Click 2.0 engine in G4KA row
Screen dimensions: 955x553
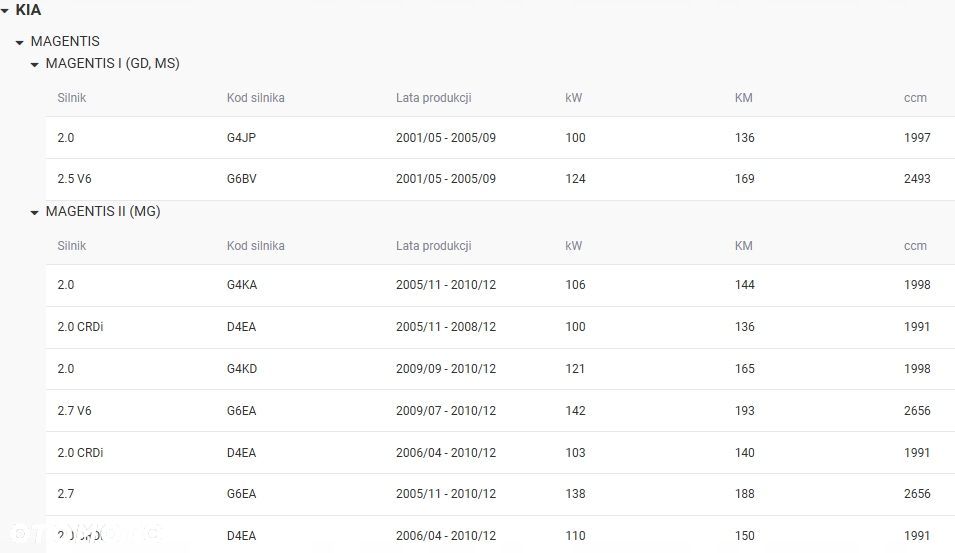(x=66, y=285)
